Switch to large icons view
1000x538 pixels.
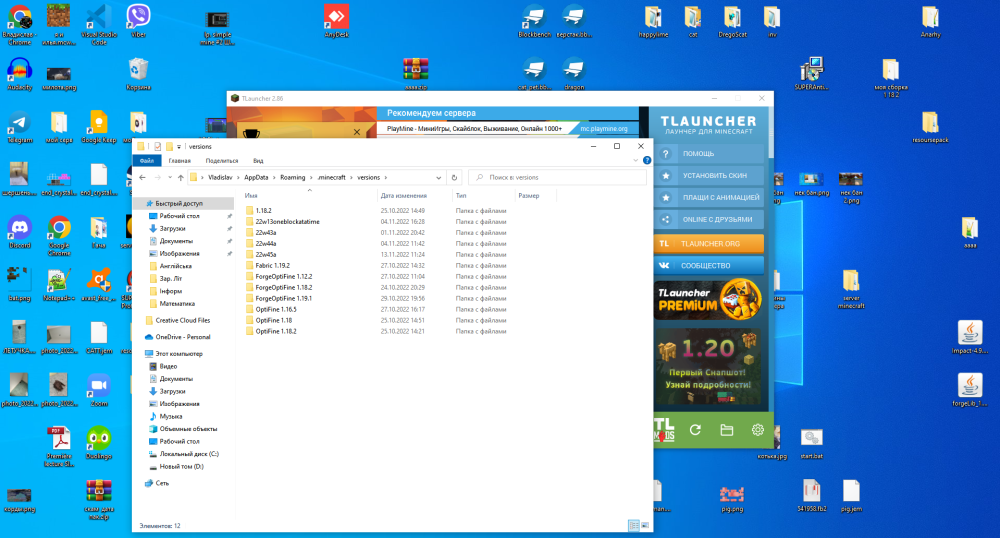click(645, 526)
